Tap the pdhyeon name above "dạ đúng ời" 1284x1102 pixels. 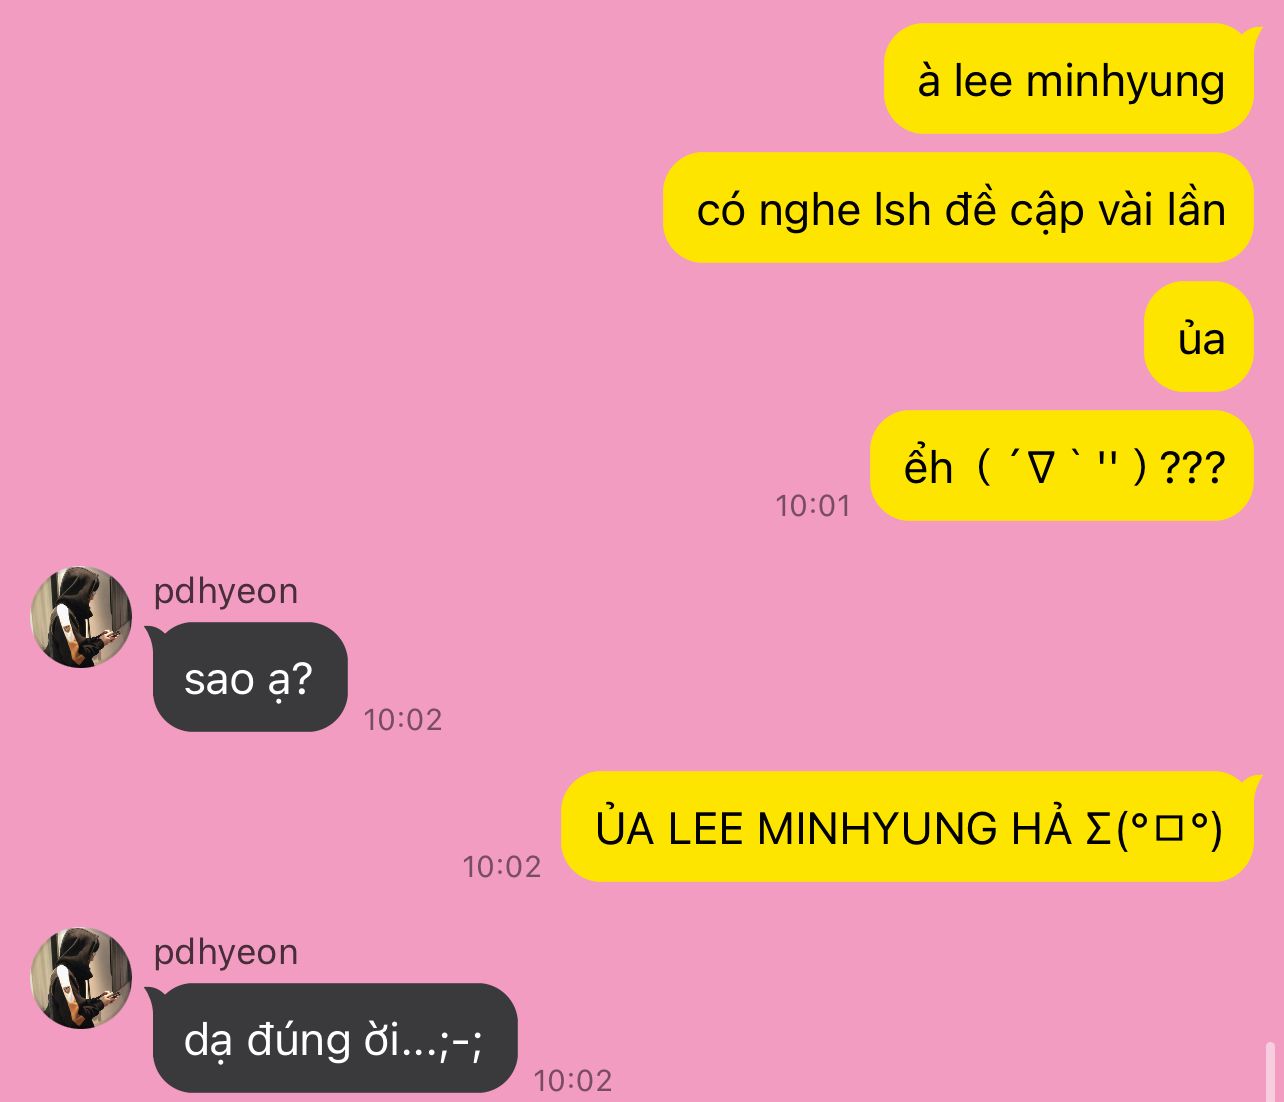[x=226, y=952]
